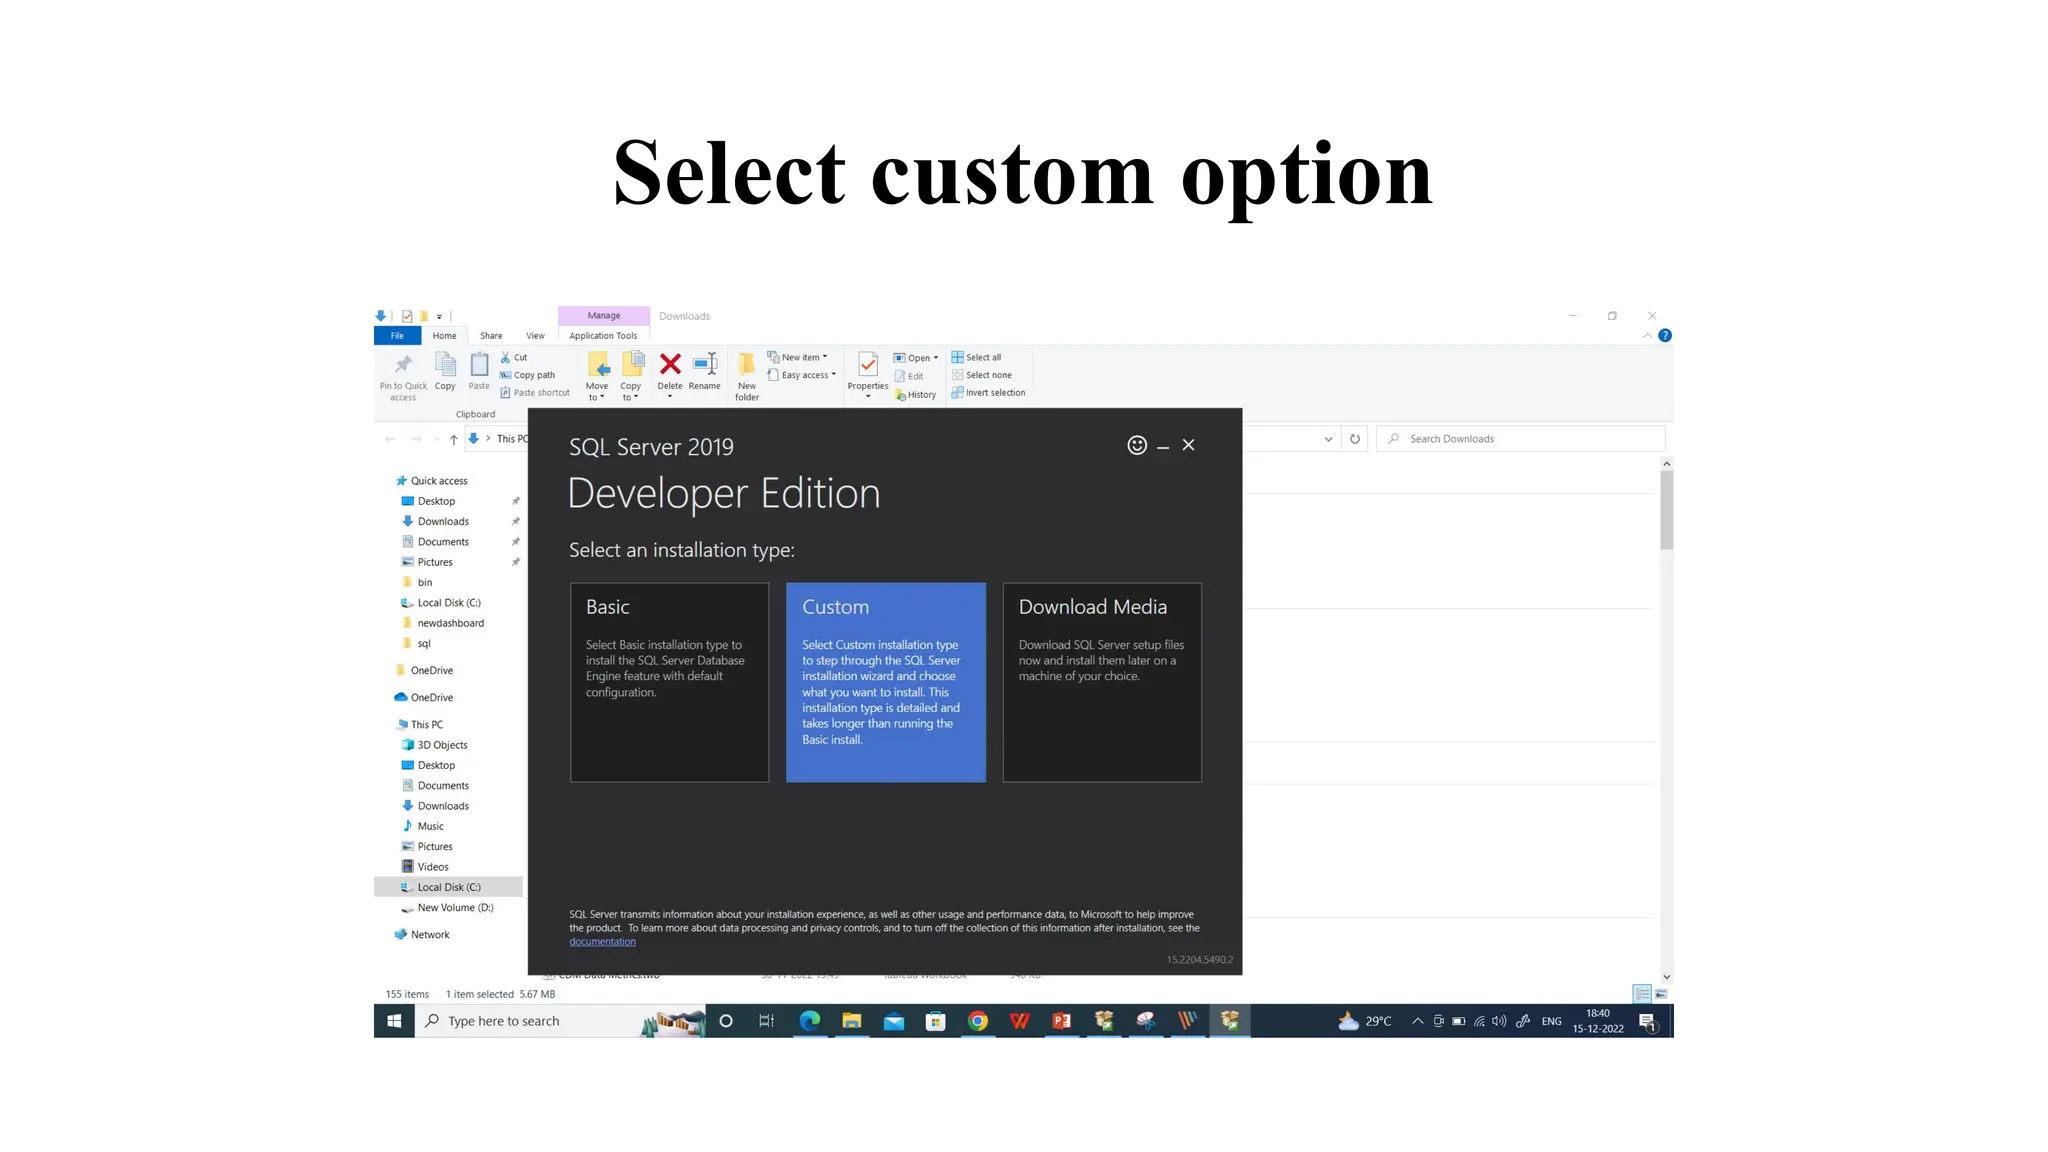The image size is (2048, 1152).
Task: Click Copy path command
Action: pyautogui.click(x=527, y=375)
